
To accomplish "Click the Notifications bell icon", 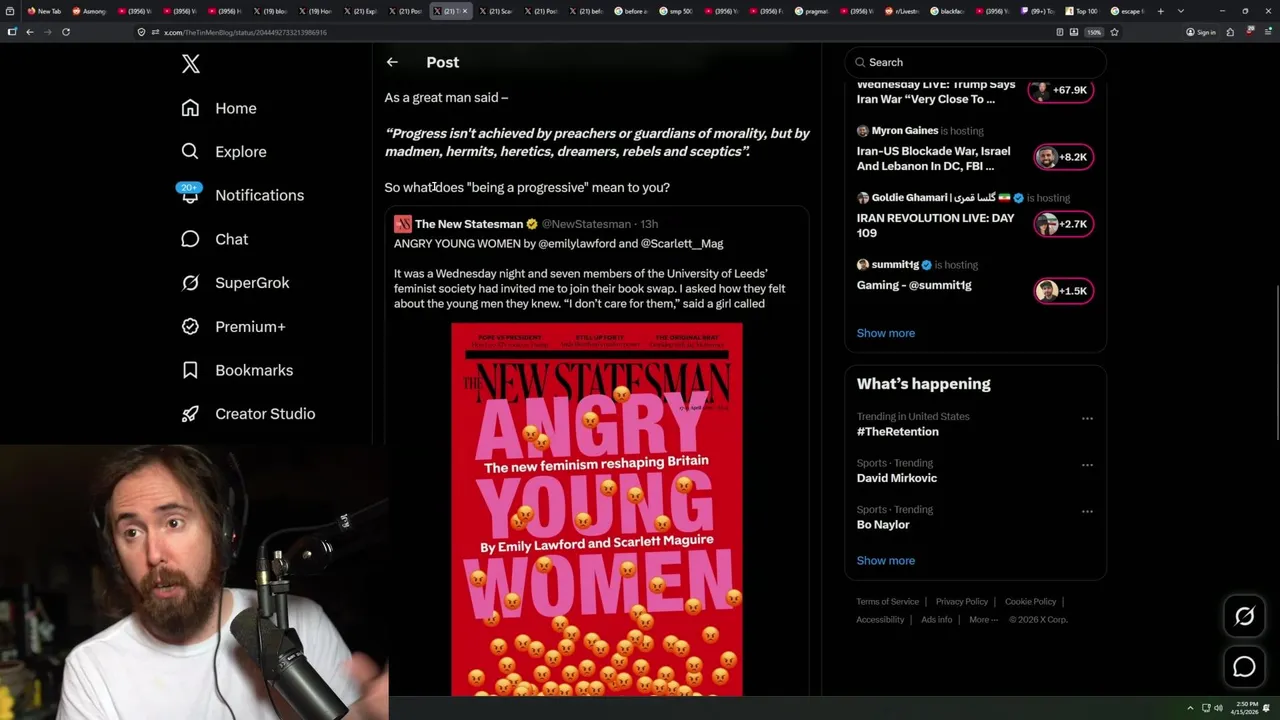I will tap(190, 195).
